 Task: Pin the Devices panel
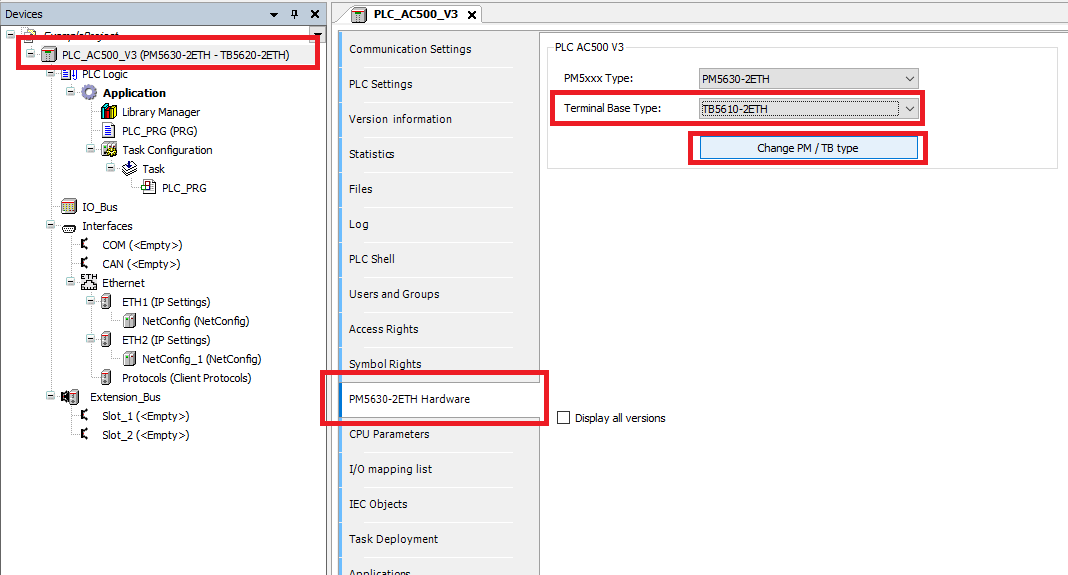coord(294,14)
